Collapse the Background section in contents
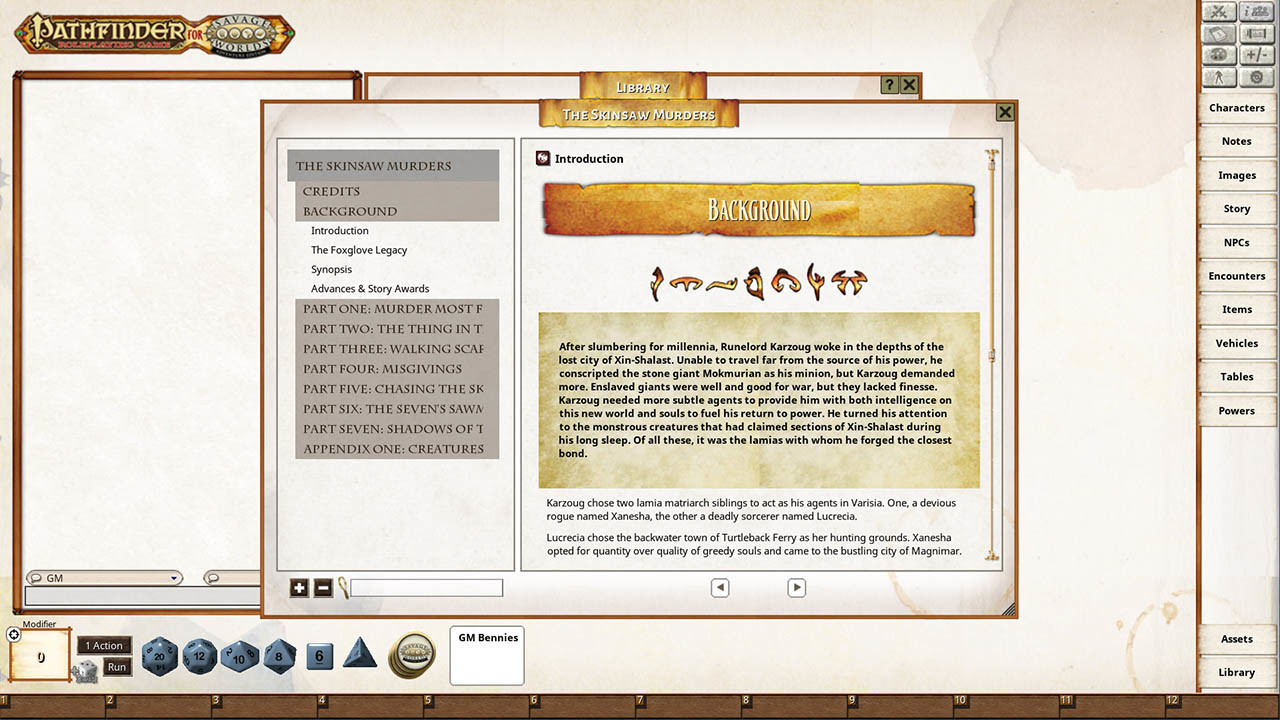This screenshot has width=1280, height=720. point(350,211)
